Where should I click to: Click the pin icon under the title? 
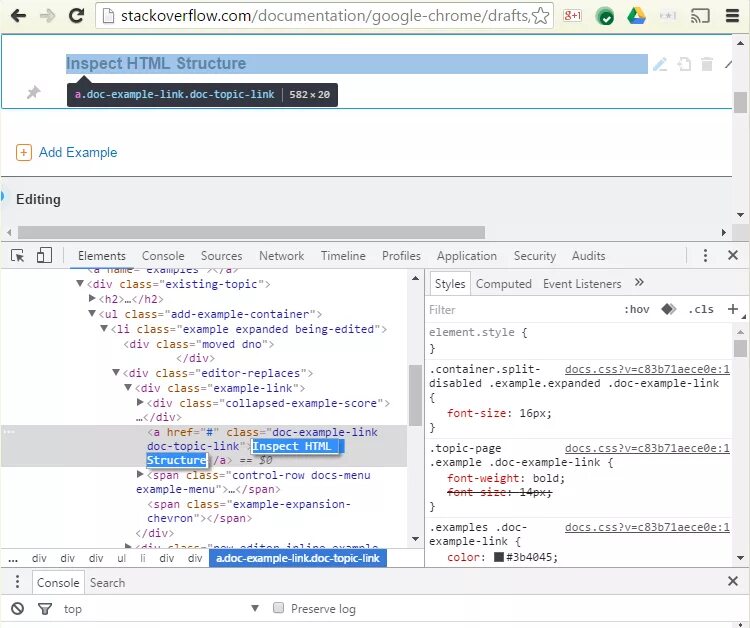33,92
